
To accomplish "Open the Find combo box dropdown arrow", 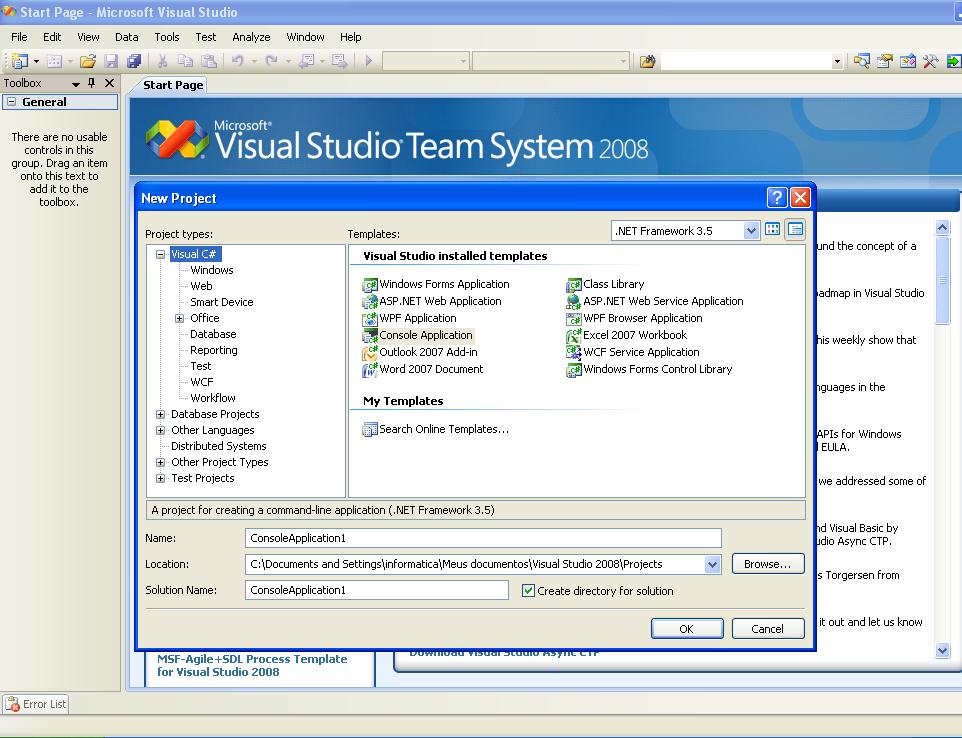I will pyautogui.click(x=837, y=61).
